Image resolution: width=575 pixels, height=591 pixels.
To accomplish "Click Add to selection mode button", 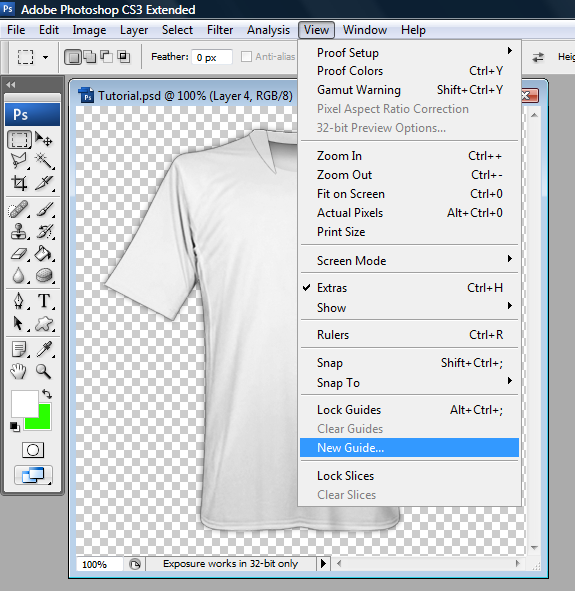I will coord(90,57).
